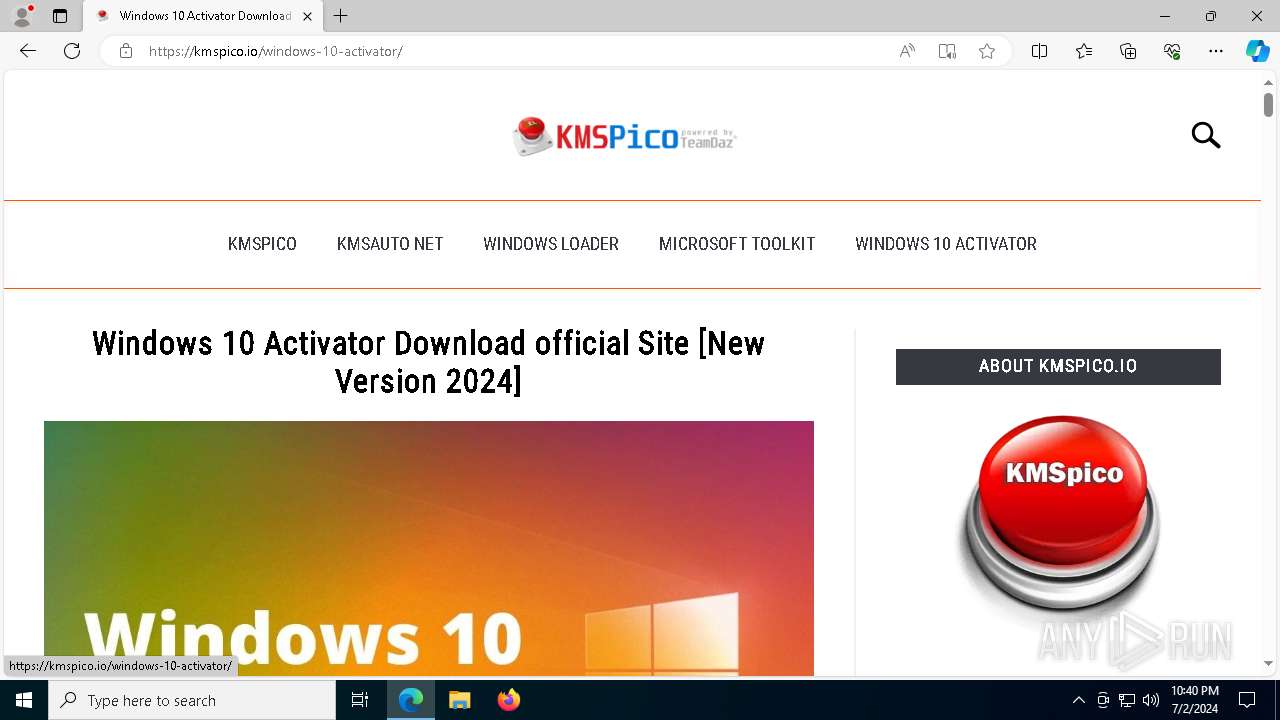Go to KMSPICO menu page
The height and width of the screenshot is (720, 1280).
pyautogui.click(x=262, y=244)
